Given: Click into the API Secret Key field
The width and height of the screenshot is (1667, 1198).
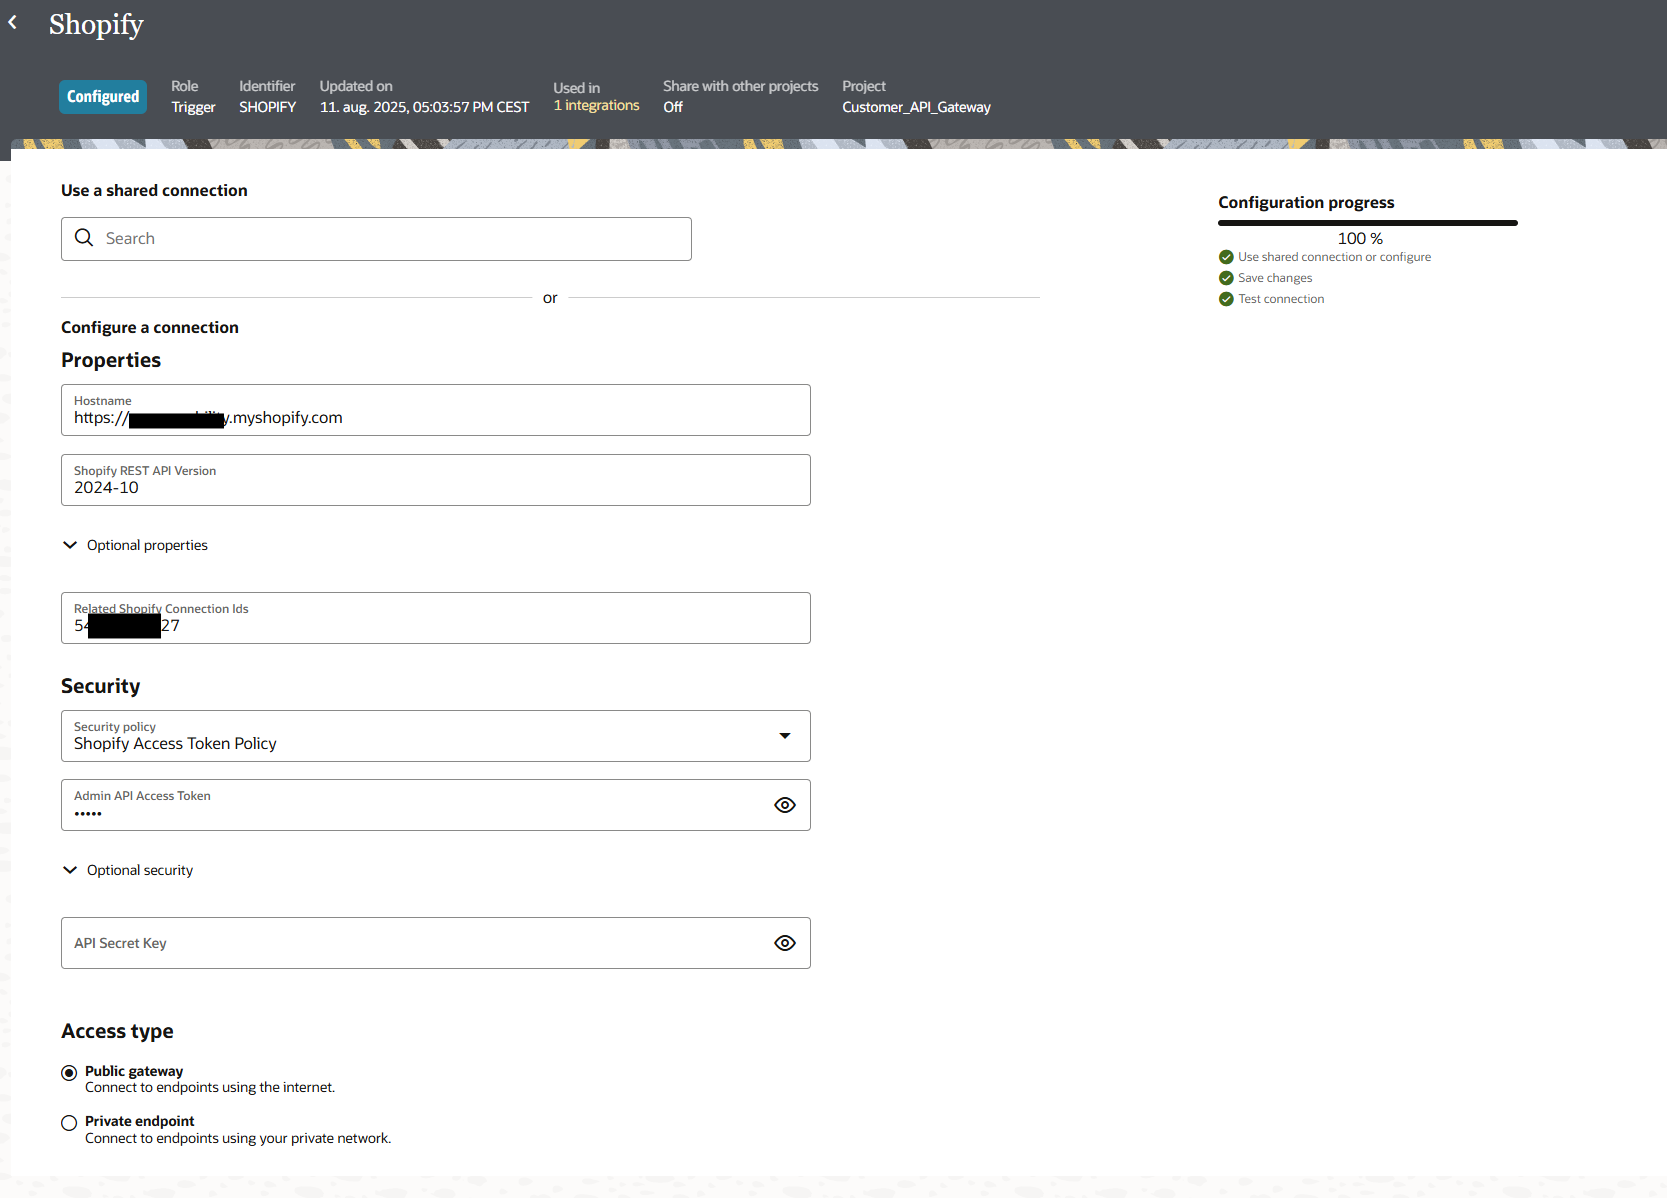Looking at the screenshot, I should point(436,943).
